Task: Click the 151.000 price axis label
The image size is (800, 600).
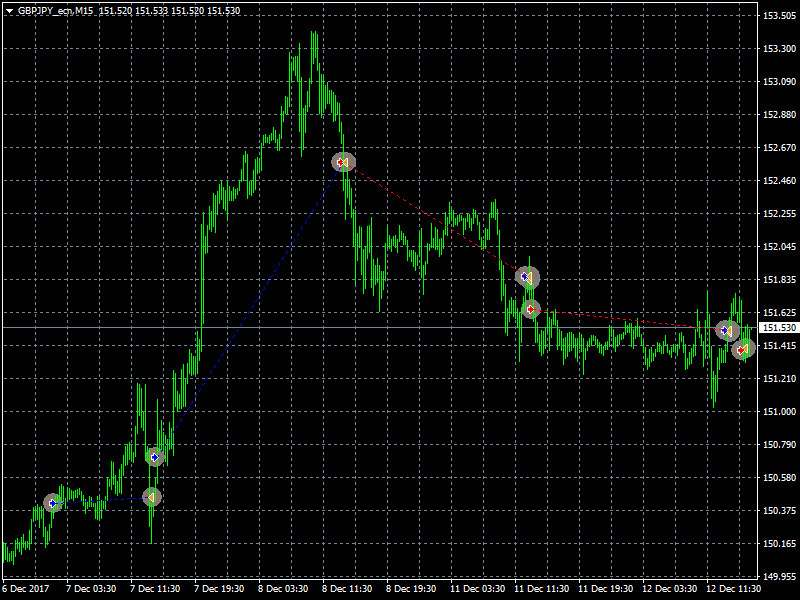Action: click(x=779, y=412)
